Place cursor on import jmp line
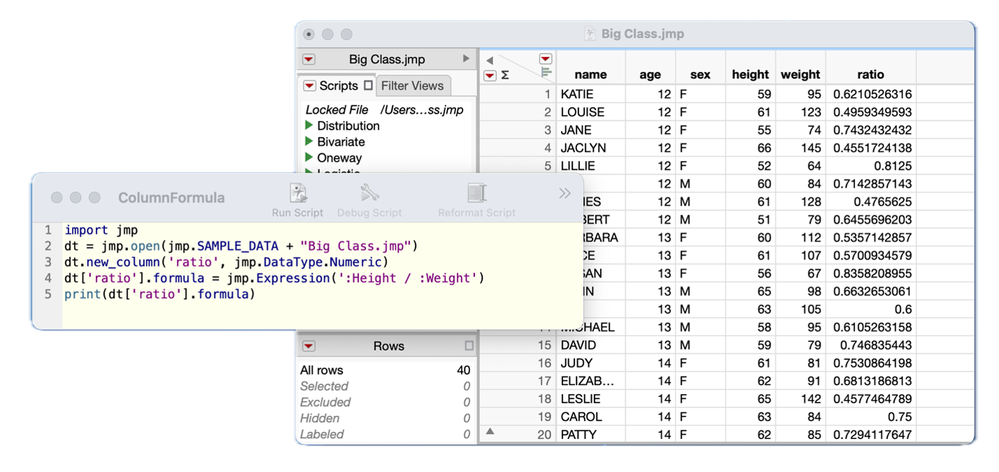Image resolution: width=999 pixels, height=472 pixels. (x=101, y=230)
